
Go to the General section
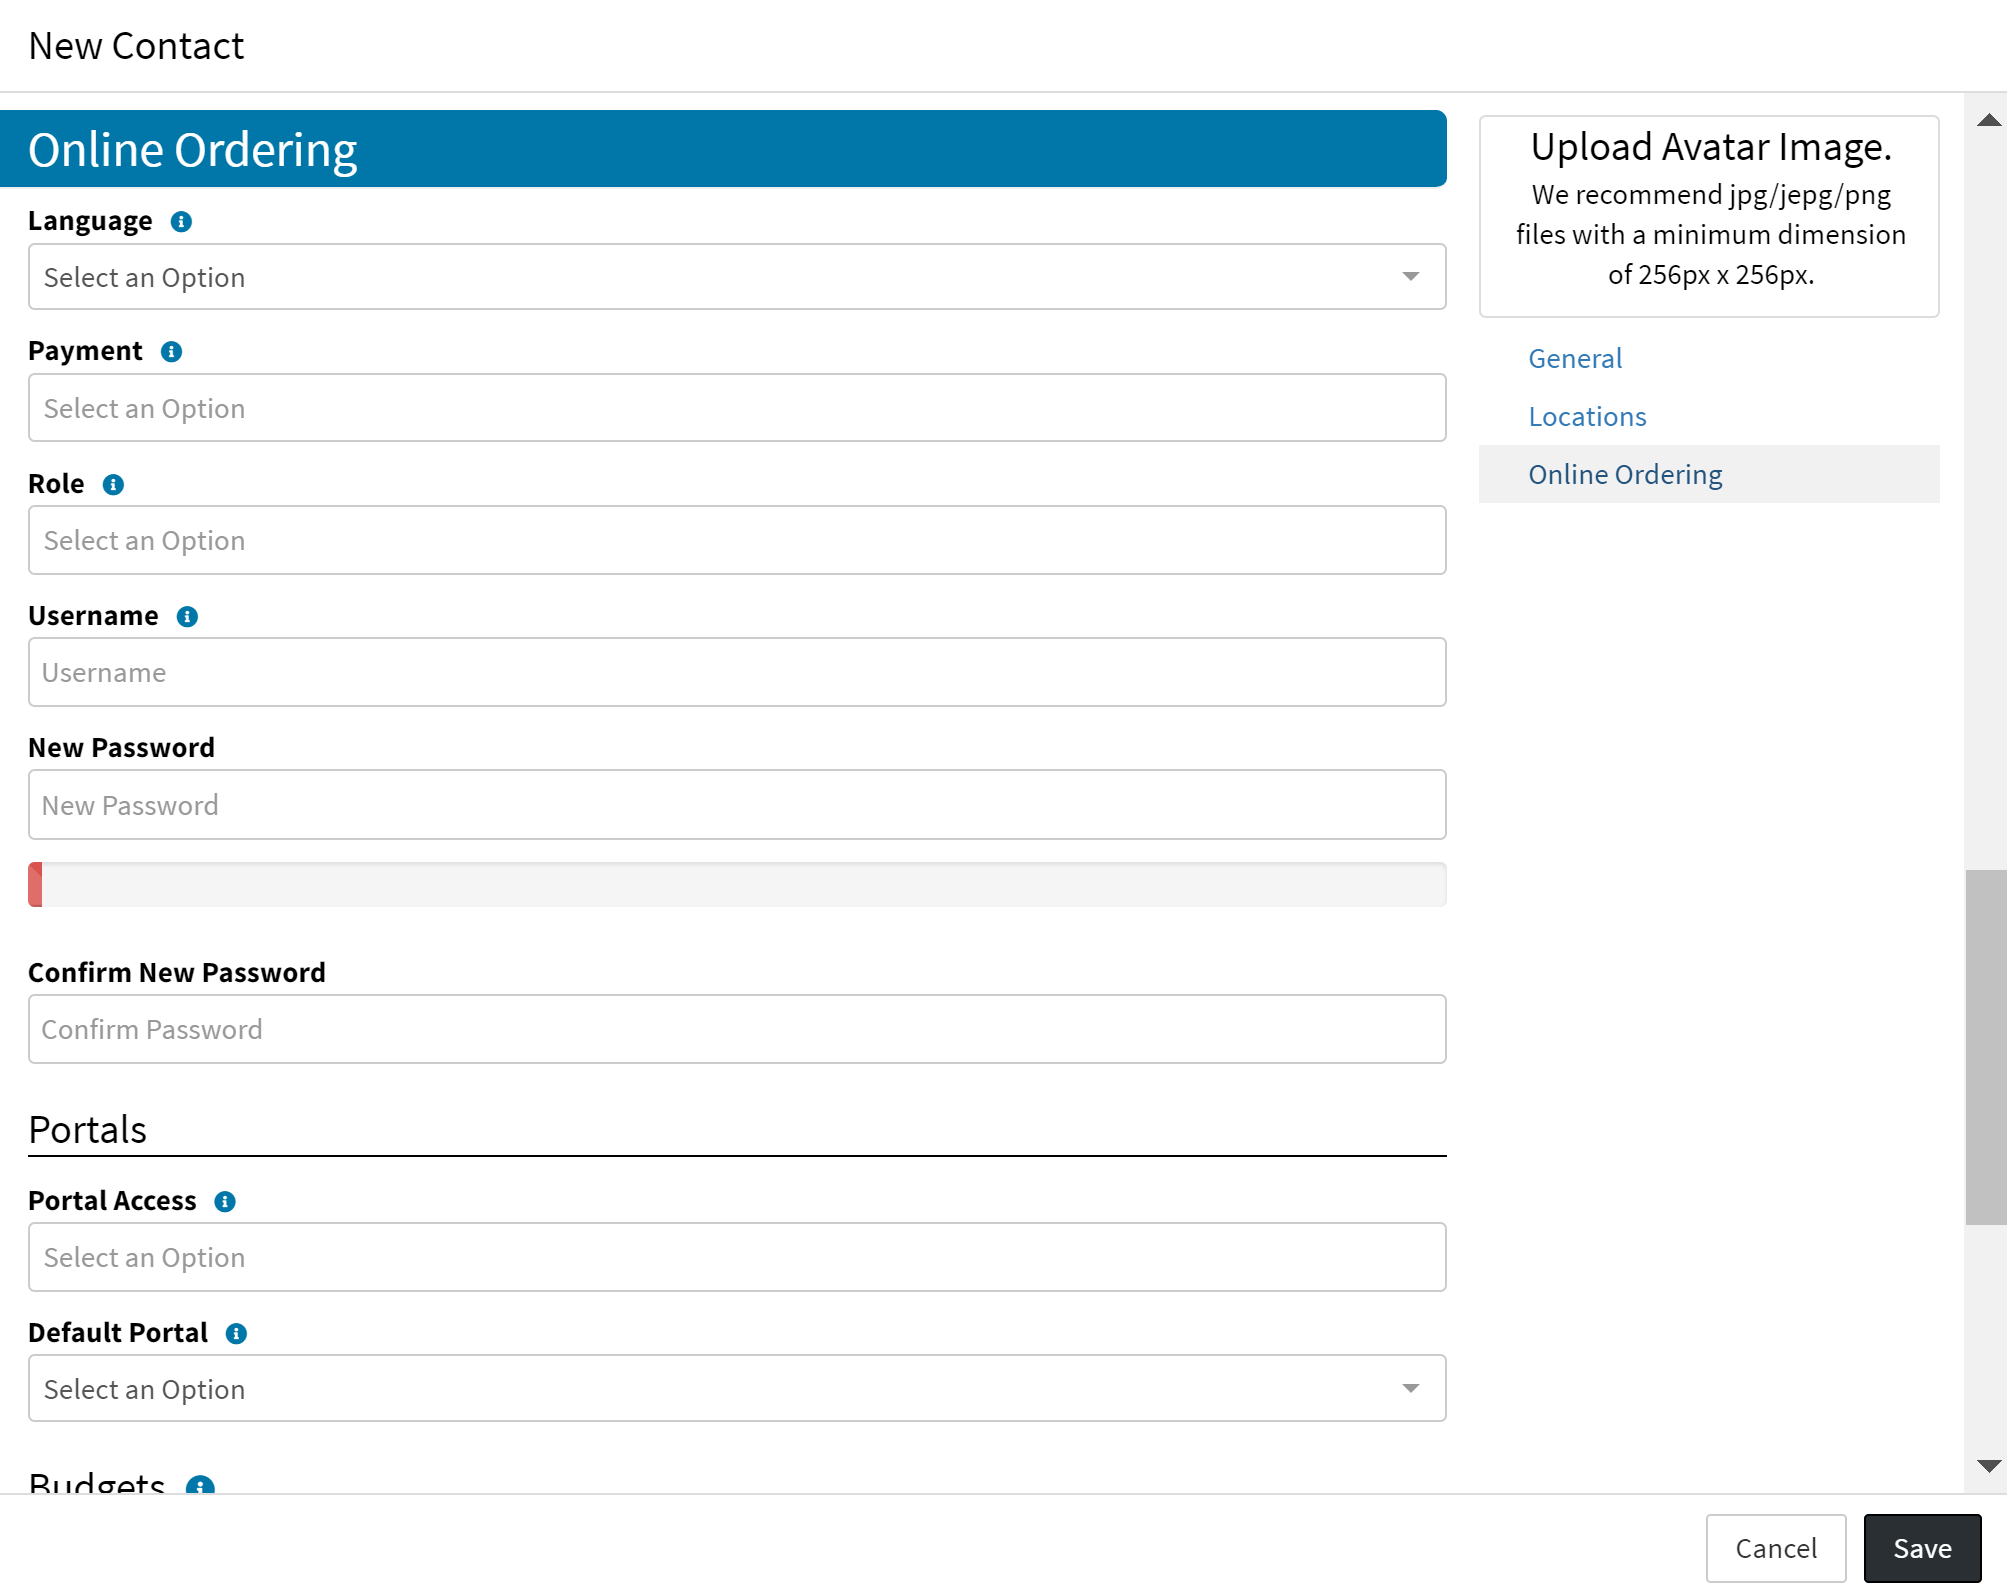click(x=1575, y=359)
